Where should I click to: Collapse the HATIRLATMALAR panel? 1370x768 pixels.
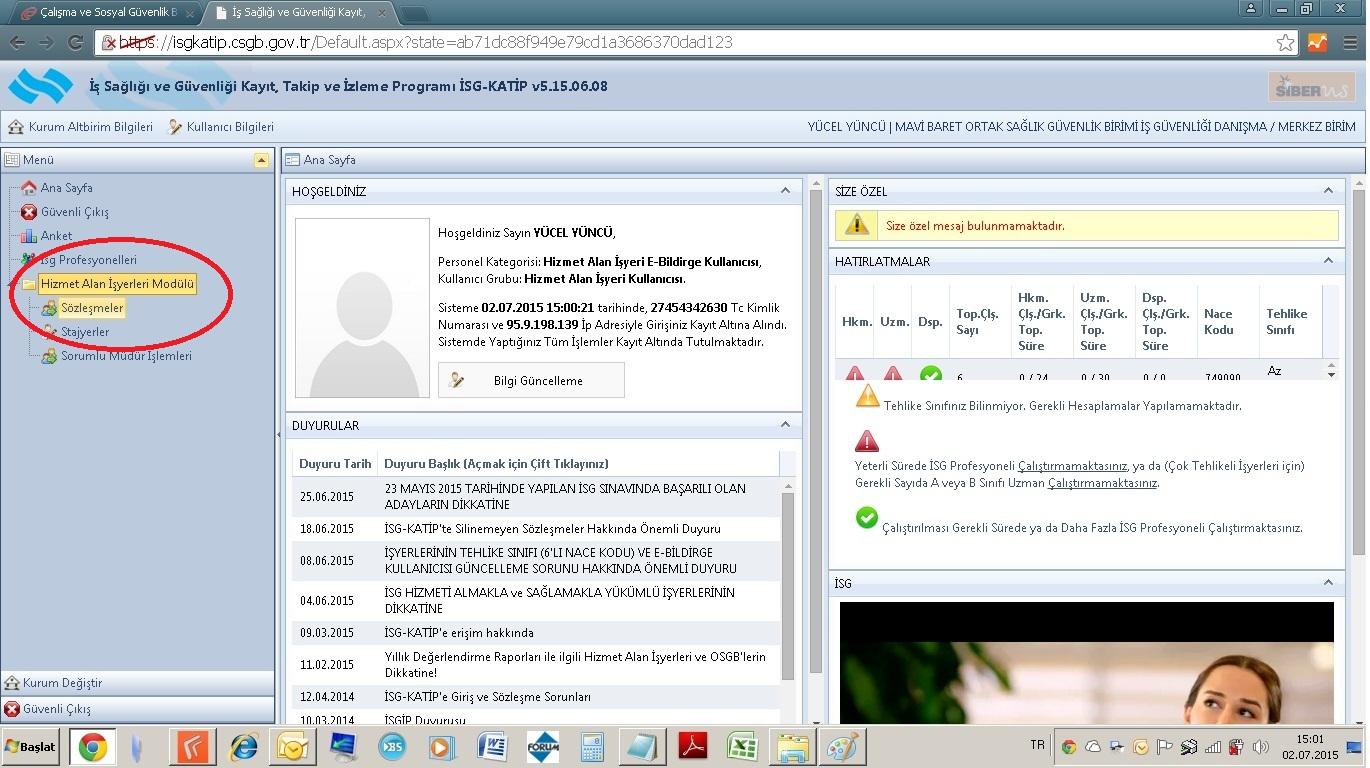click(x=1328, y=261)
